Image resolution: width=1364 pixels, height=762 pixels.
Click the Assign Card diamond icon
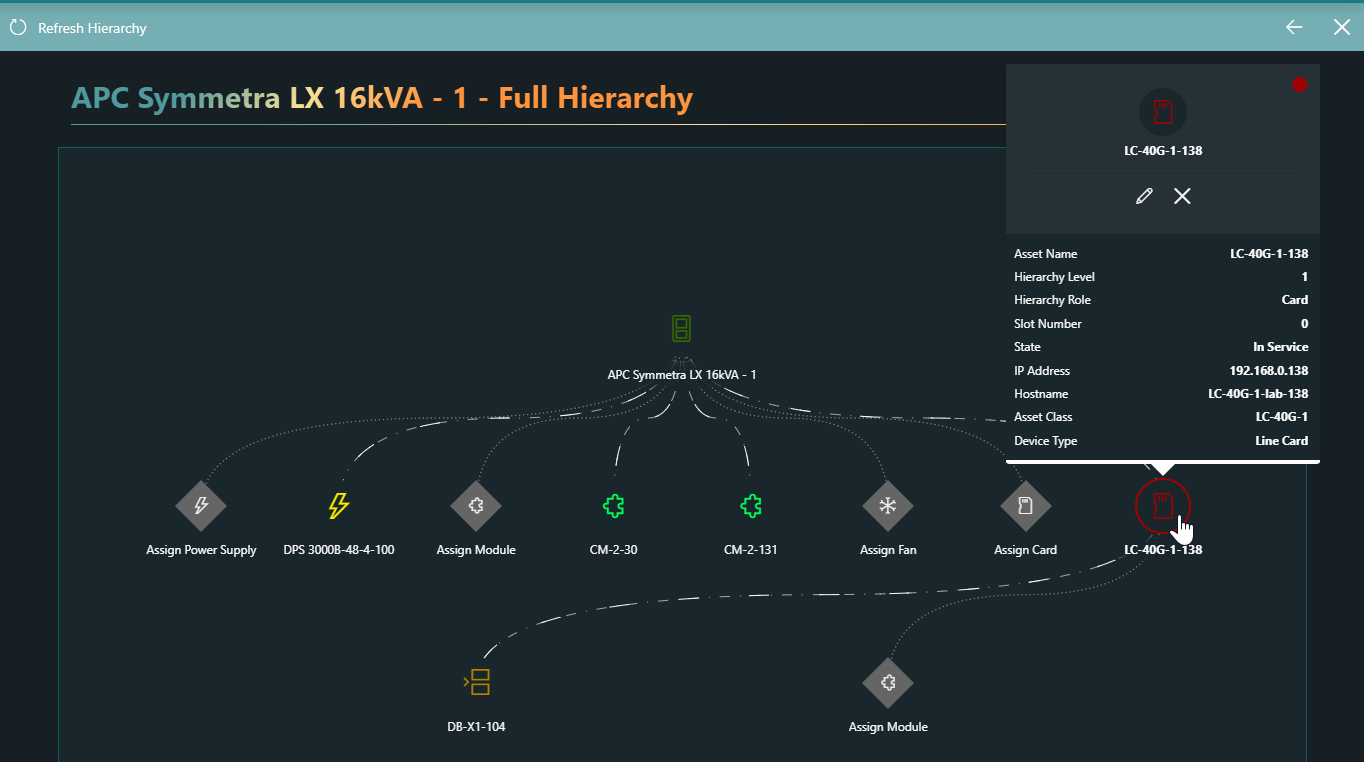(1025, 506)
